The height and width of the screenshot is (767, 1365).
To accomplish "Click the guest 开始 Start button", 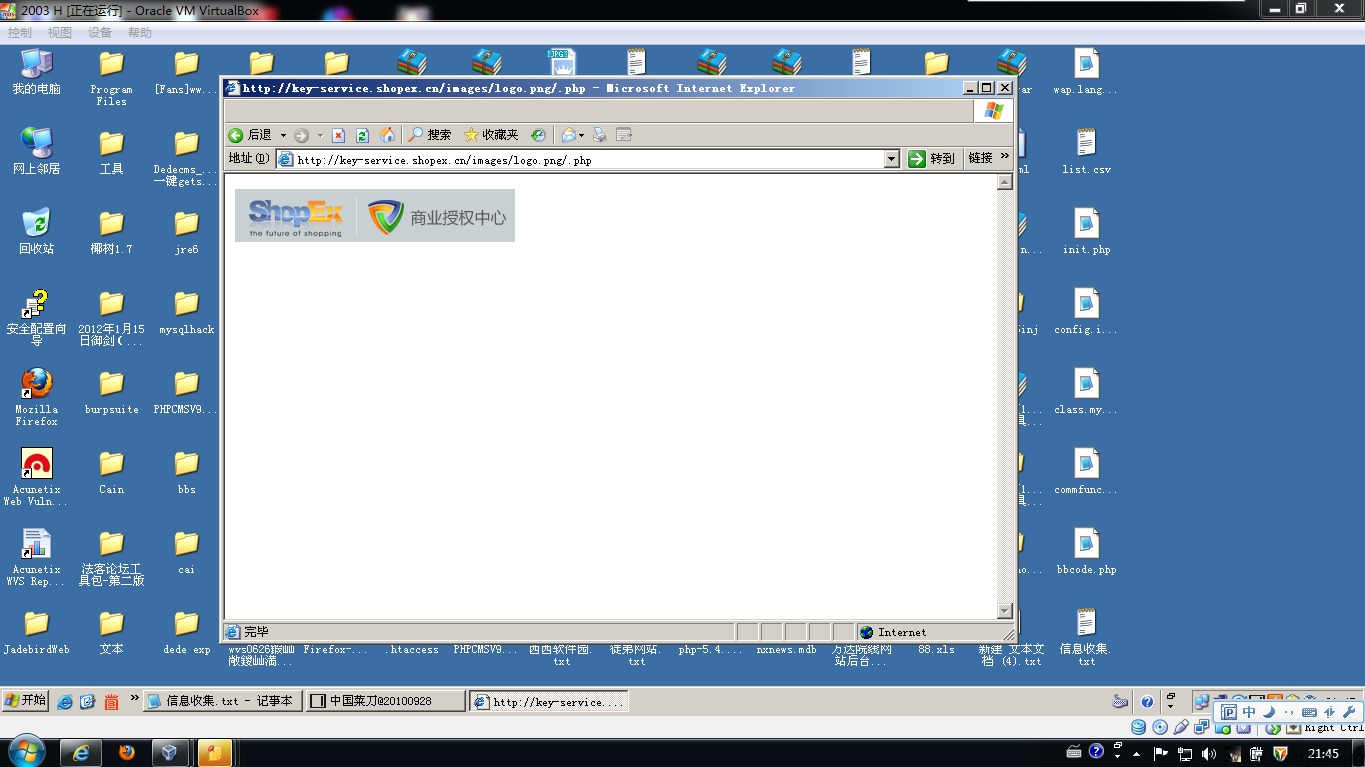I will (x=26, y=700).
